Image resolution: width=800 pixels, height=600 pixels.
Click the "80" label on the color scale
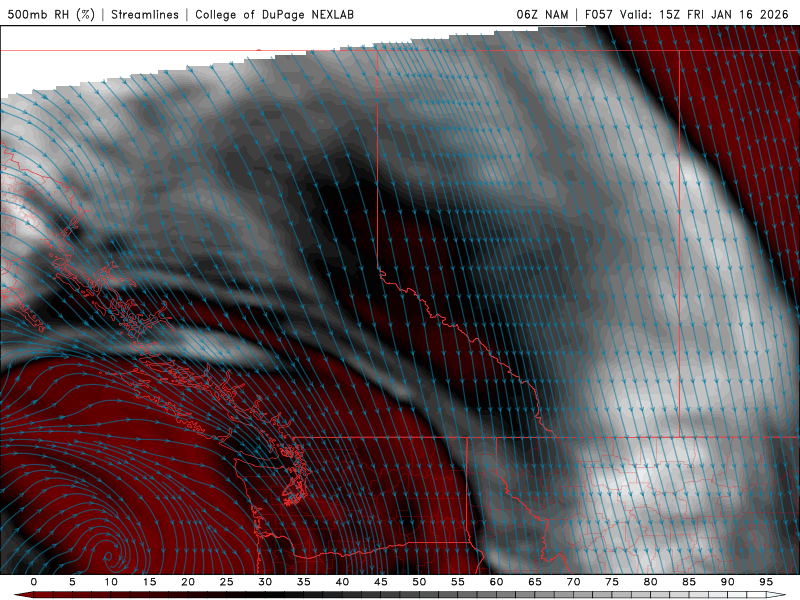(651, 582)
